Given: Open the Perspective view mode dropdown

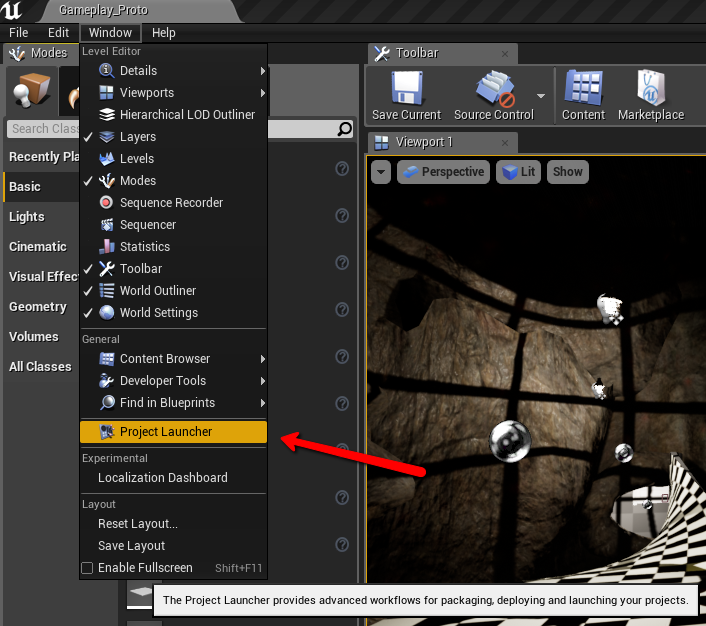Looking at the screenshot, I should click(x=443, y=172).
